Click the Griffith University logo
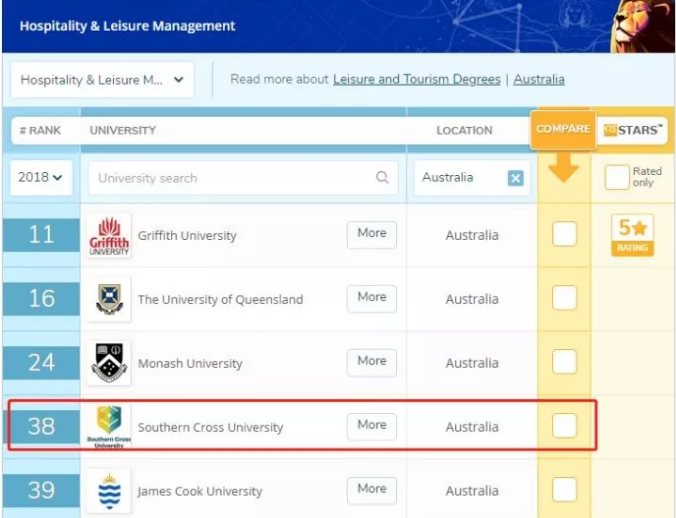This screenshot has height=518, width=676. click(x=109, y=235)
